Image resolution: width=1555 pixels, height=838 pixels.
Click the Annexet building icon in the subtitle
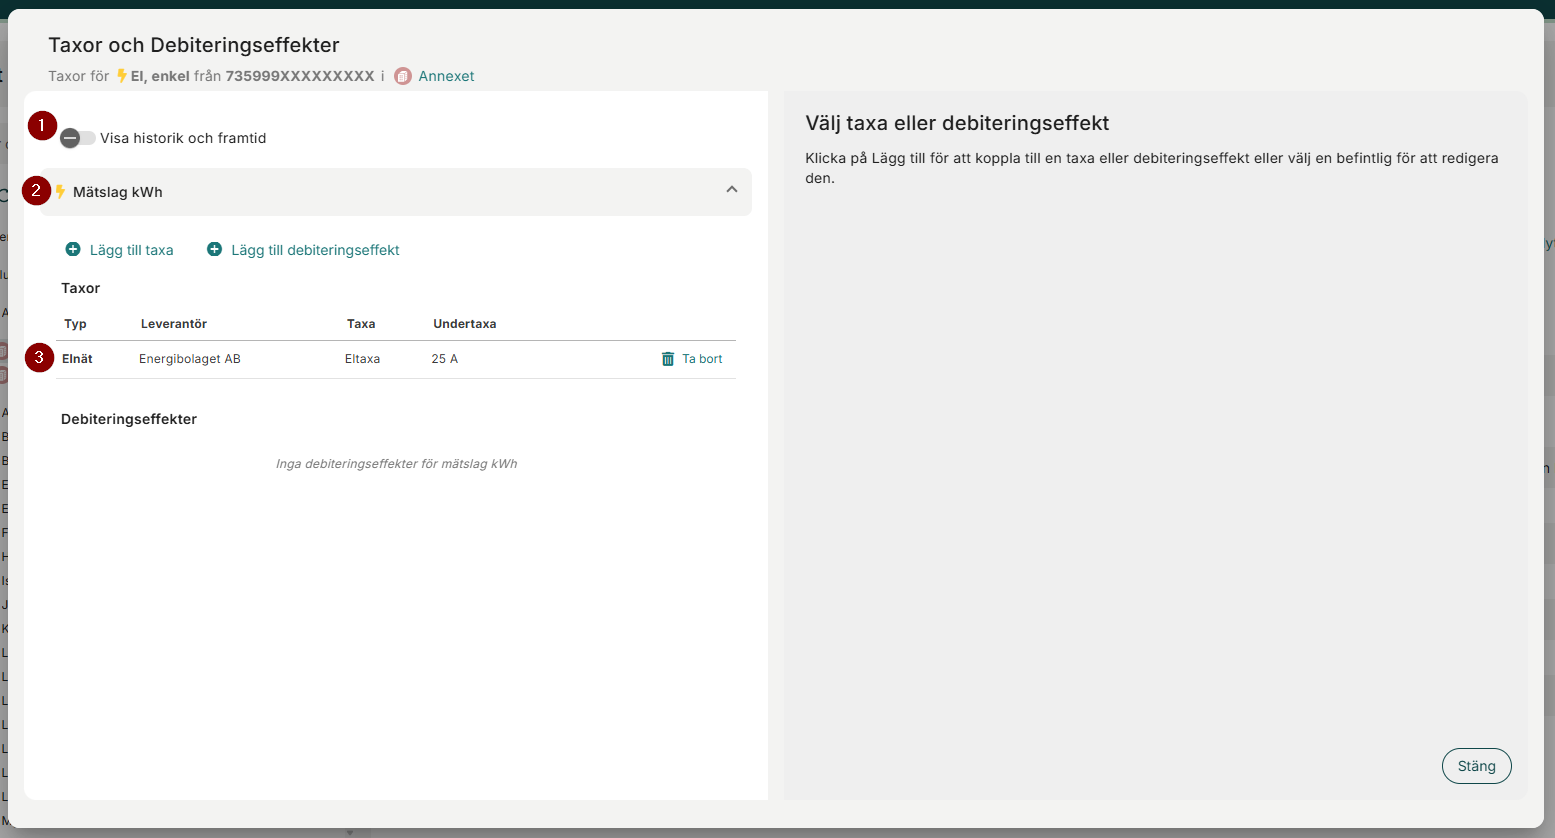(x=403, y=76)
